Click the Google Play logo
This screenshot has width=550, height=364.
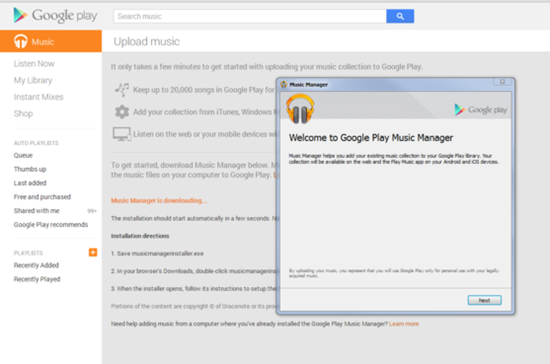pyautogui.click(x=55, y=16)
